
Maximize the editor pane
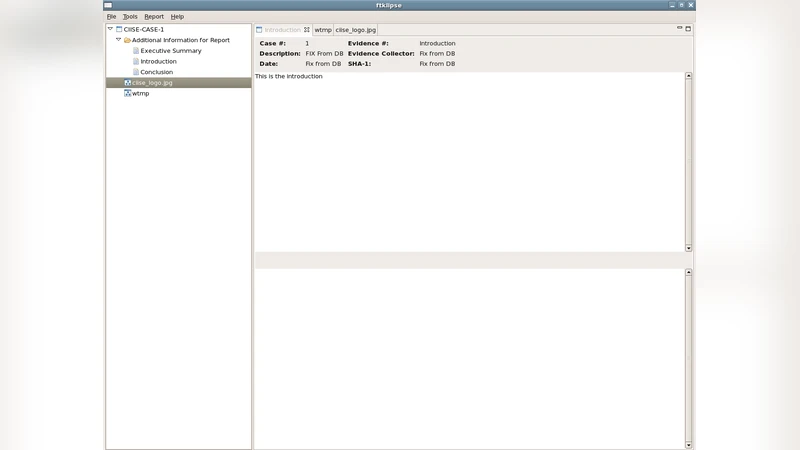pos(688,28)
